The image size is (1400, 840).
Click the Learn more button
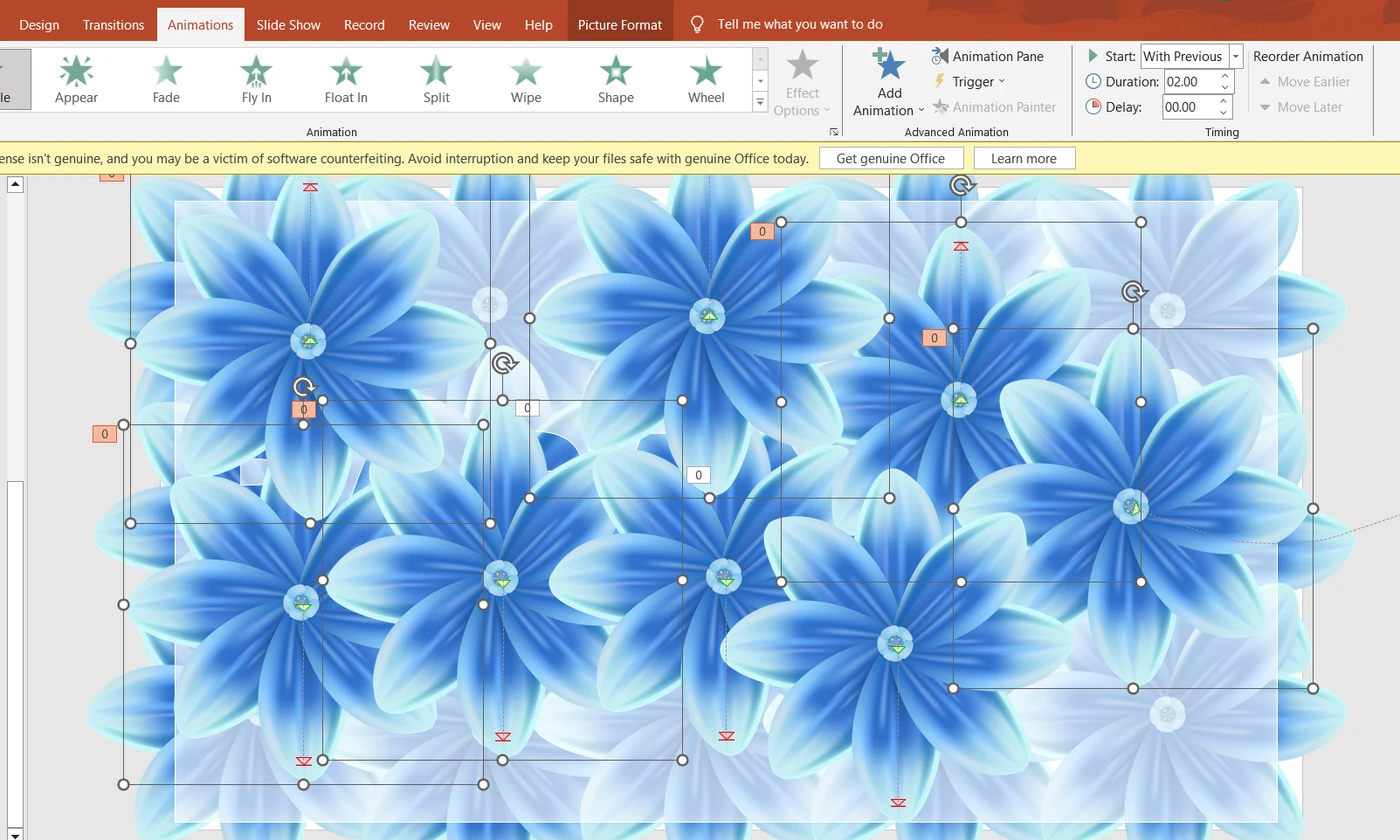click(1024, 158)
